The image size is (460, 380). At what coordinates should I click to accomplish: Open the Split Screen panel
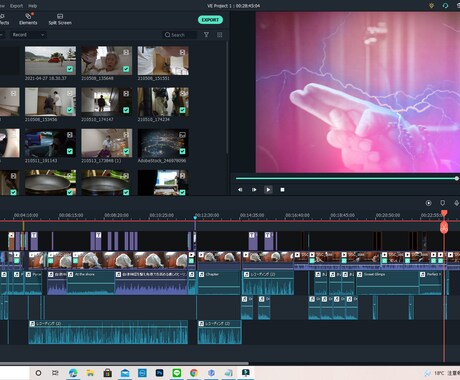(60, 19)
